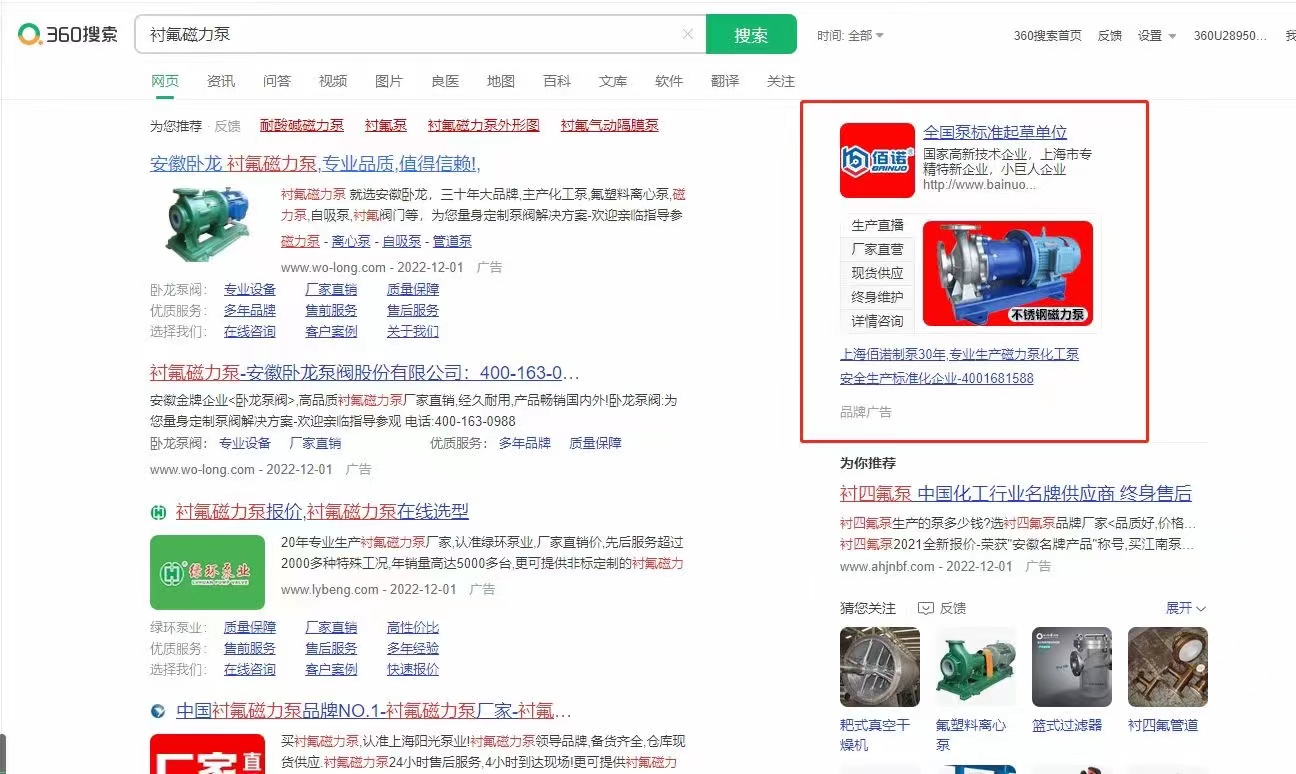The height and width of the screenshot is (774, 1296).
Task: Switch to the 百科 tab
Action: 557,81
